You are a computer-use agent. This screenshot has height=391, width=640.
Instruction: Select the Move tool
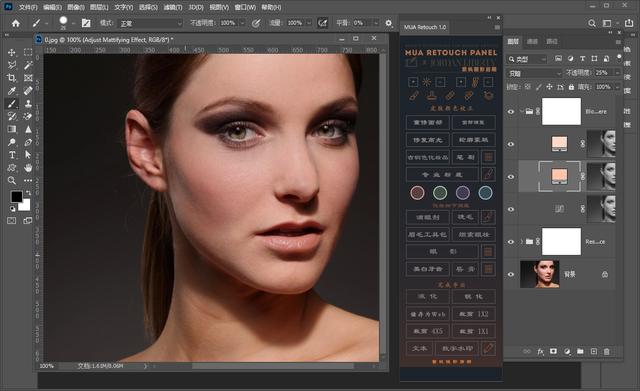12,52
